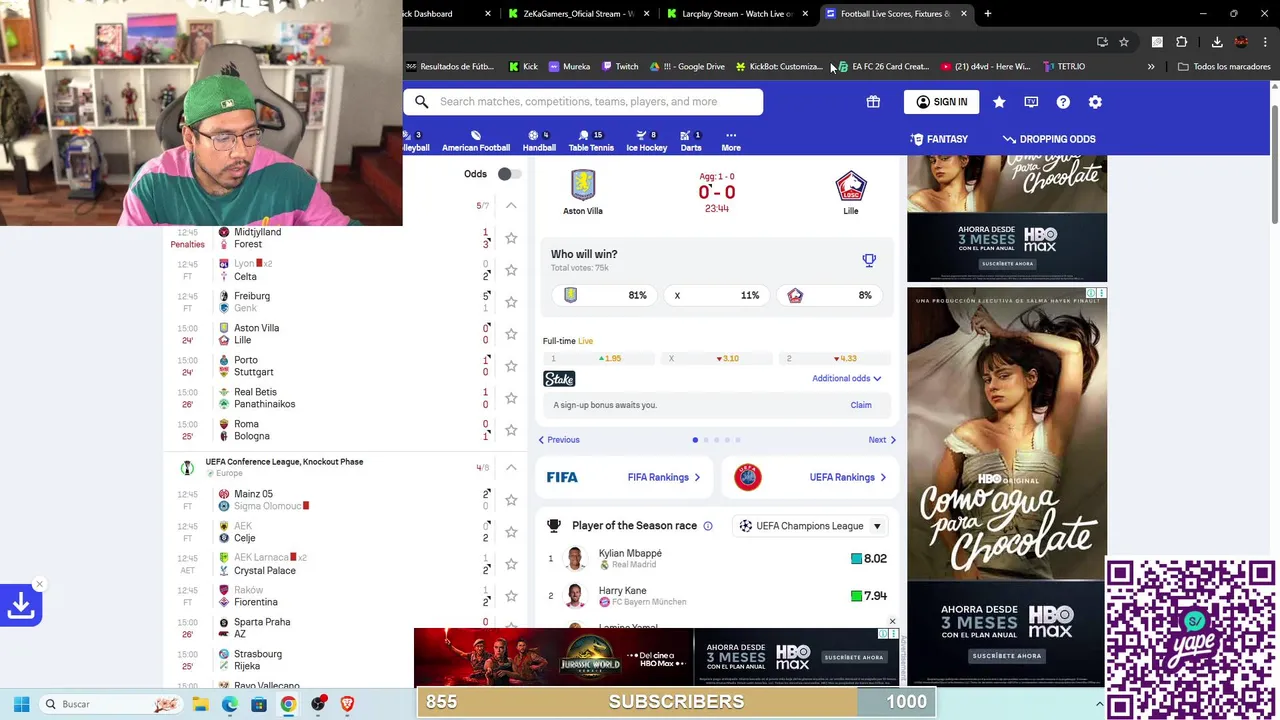Vote for Aston Villa at 81%

pos(603,295)
